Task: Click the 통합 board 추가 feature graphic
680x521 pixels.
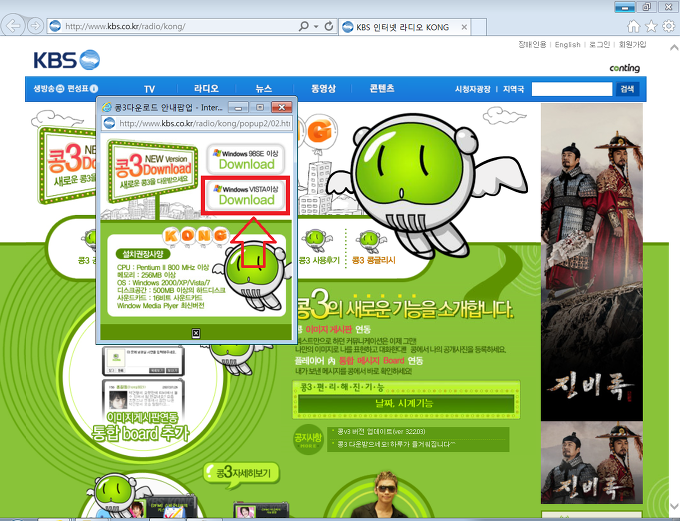Action: pos(141,427)
